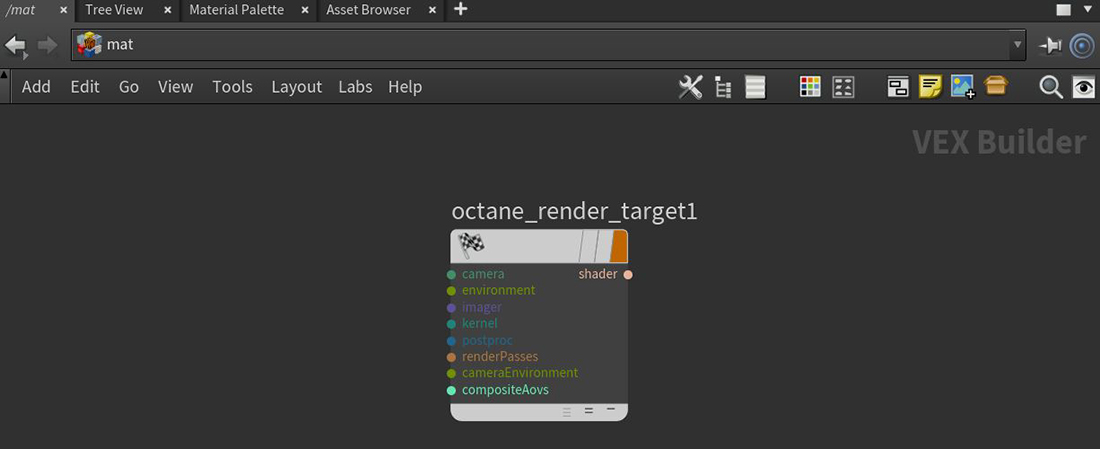This screenshot has height=449, width=1100.
Task: Switch to the Asset Browser tab
Action: [x=368, y=10]
